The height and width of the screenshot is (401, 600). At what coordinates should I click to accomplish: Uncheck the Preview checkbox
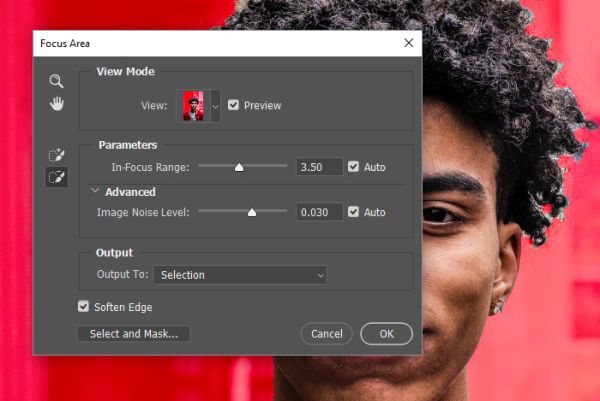[233, 105]
